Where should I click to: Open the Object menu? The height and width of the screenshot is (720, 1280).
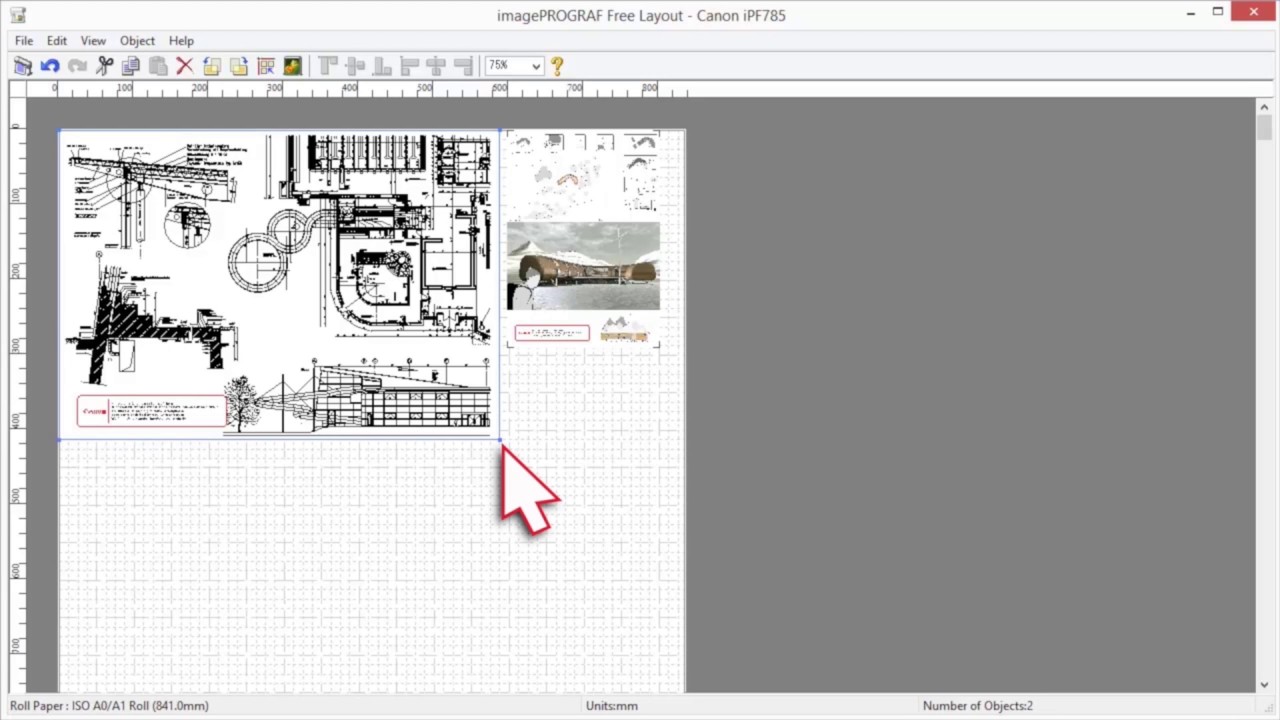coord(137,41)
